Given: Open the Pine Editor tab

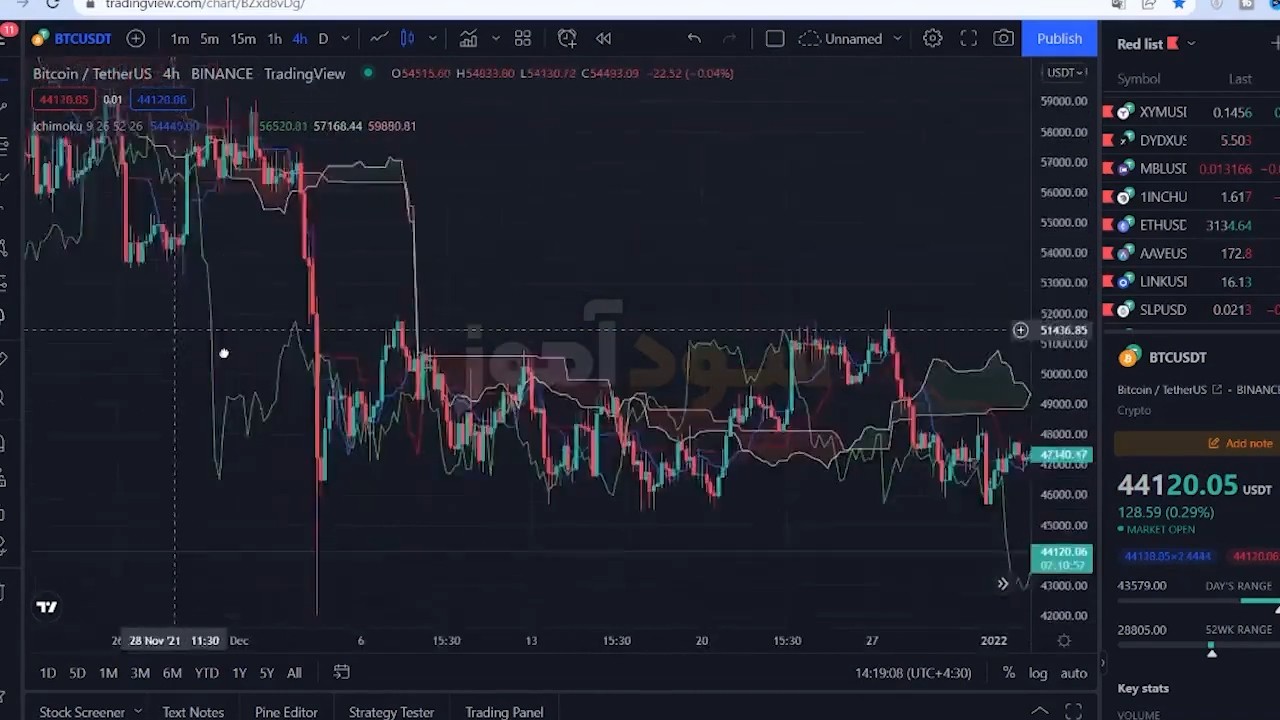Looking at the screenshot, I should pos(286,711).
